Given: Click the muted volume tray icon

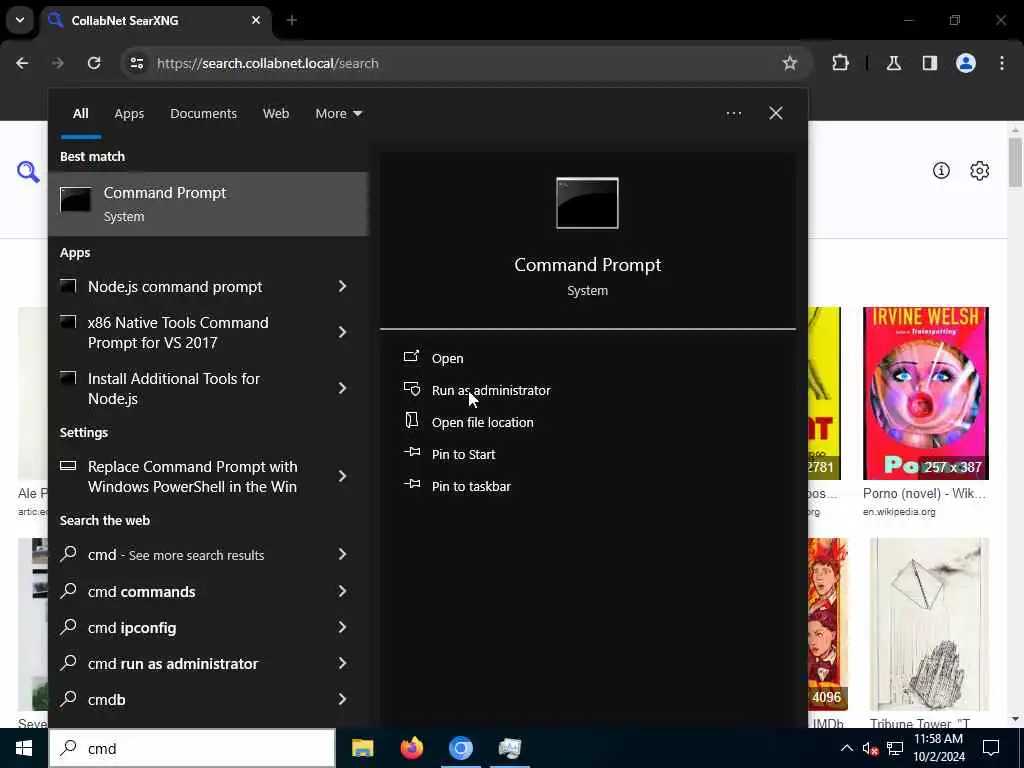Looking at the screenshot, I should [870, 748].
